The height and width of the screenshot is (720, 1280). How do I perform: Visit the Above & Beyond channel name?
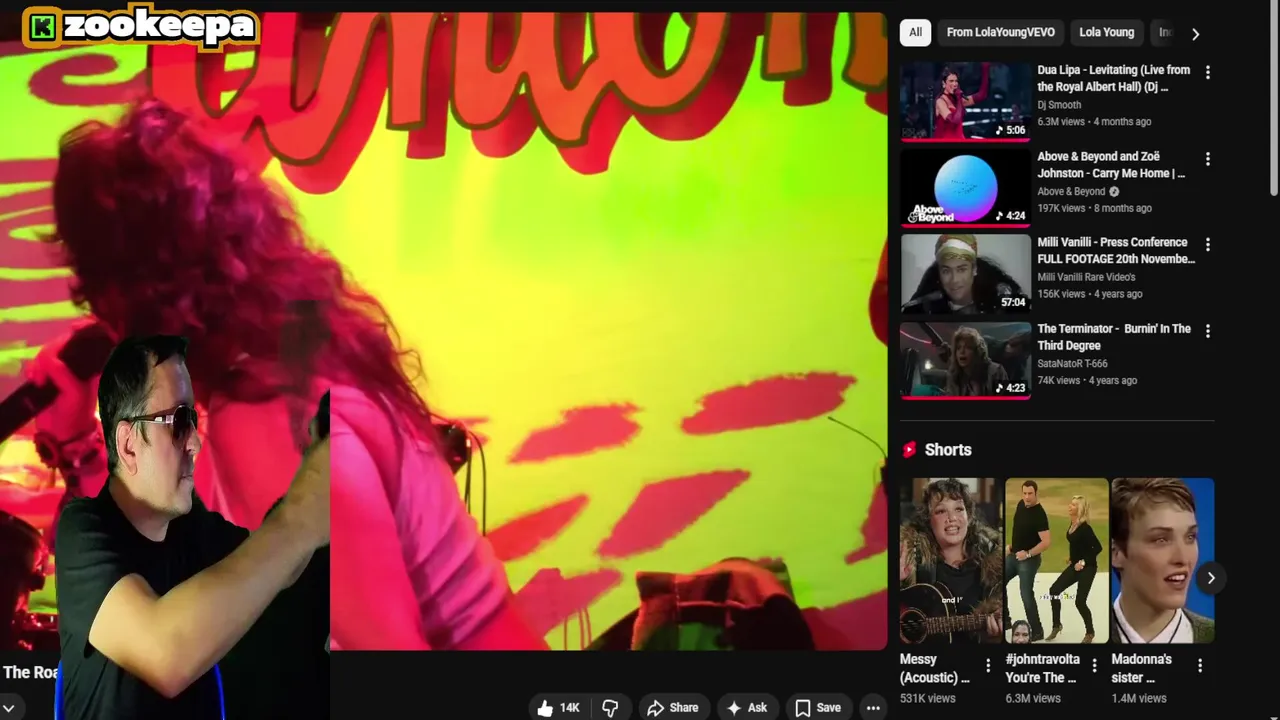[1071, 191]
